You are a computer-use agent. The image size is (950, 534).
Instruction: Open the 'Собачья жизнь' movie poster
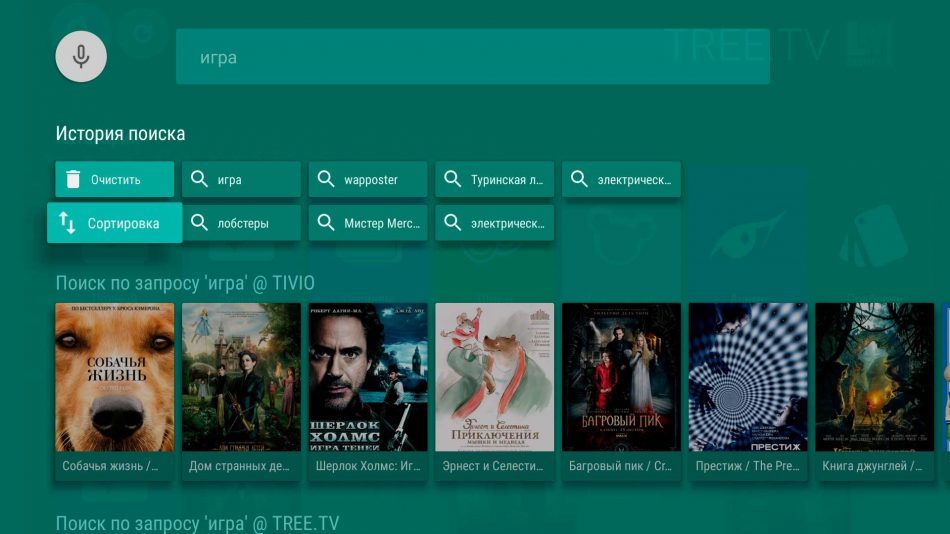[114, 377]
